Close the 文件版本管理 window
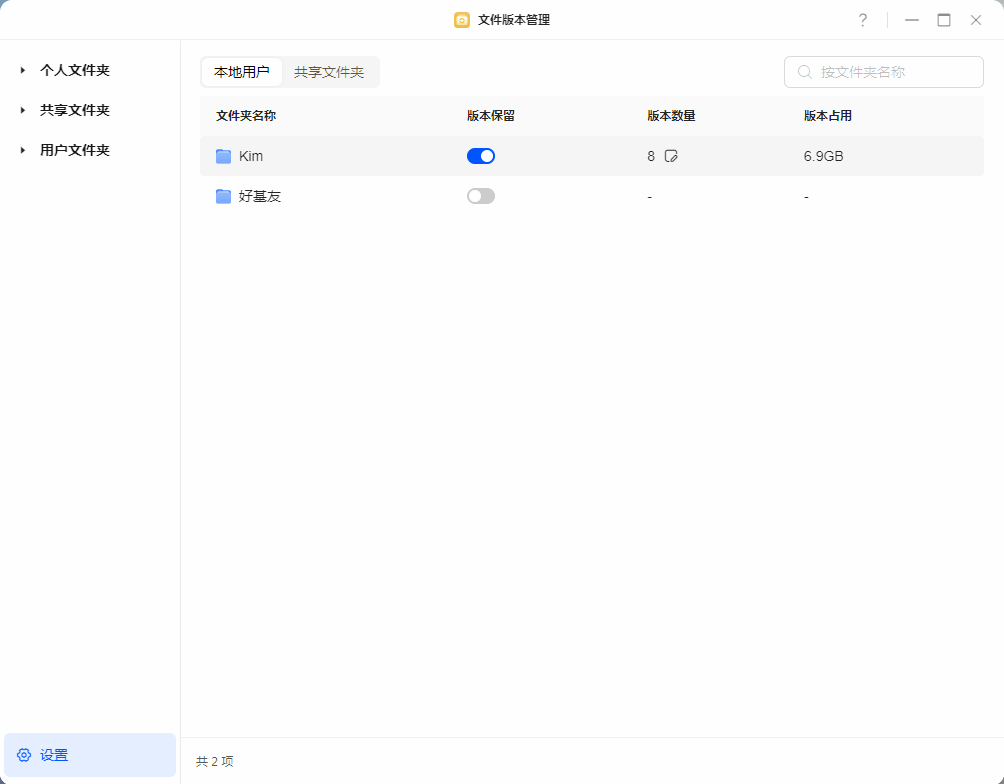The width and height of the screenshot is (1004, 784). pos(976,20)
